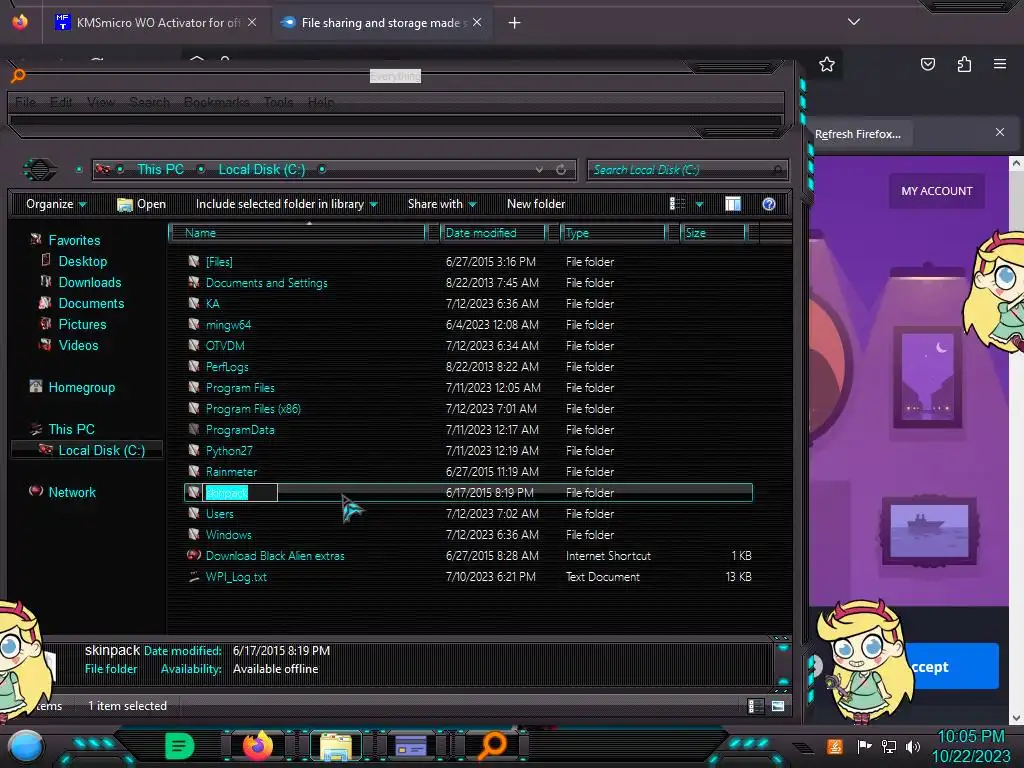
Task: Open the Search menu in Everything window
Action: click(149, 102)
